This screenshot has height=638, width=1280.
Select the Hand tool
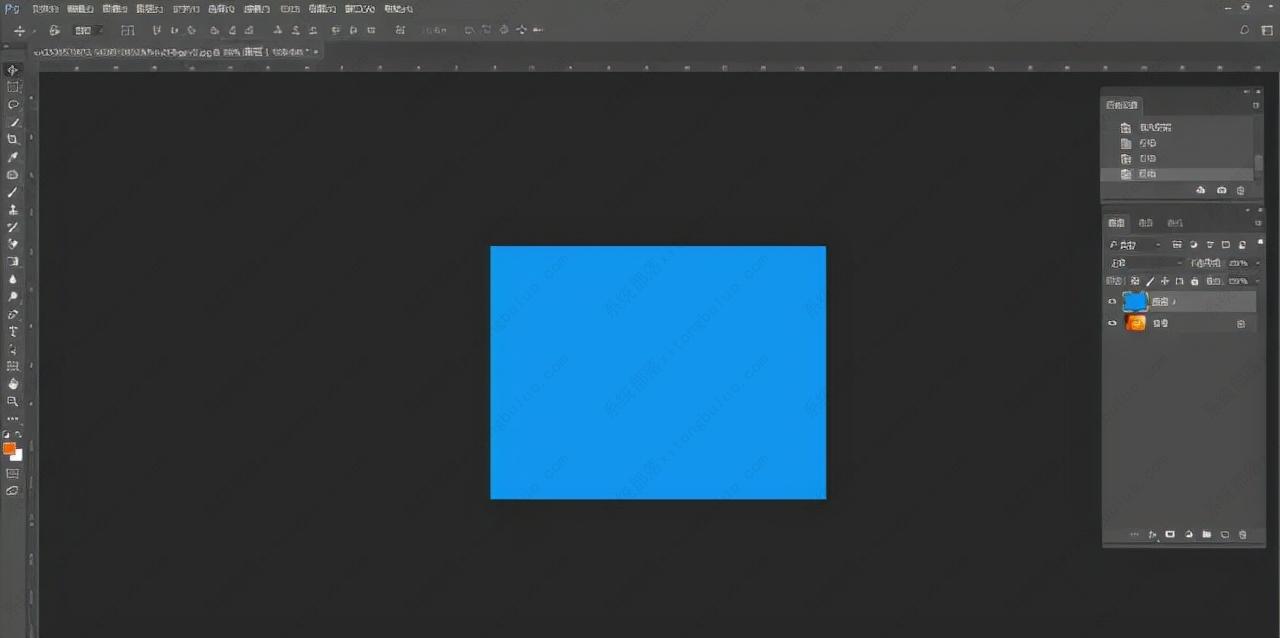pyautogui.click(x=13, y=383)
